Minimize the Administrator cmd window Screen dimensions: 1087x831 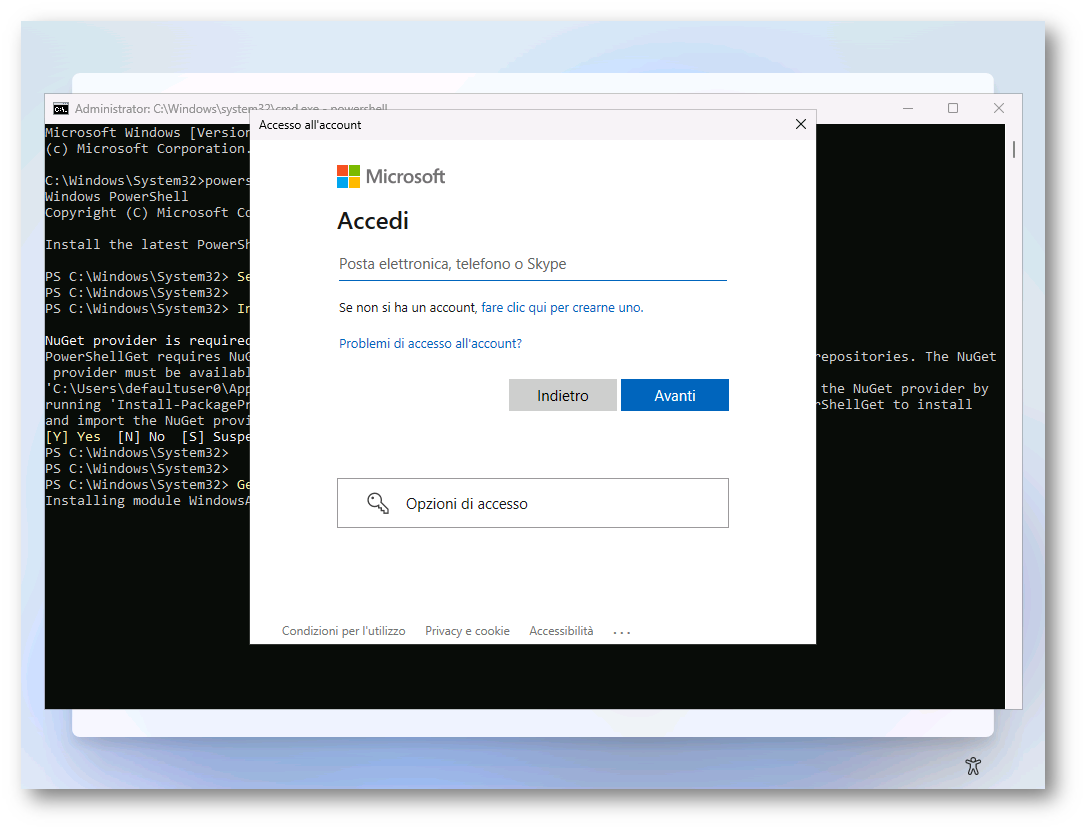(907, 109)
